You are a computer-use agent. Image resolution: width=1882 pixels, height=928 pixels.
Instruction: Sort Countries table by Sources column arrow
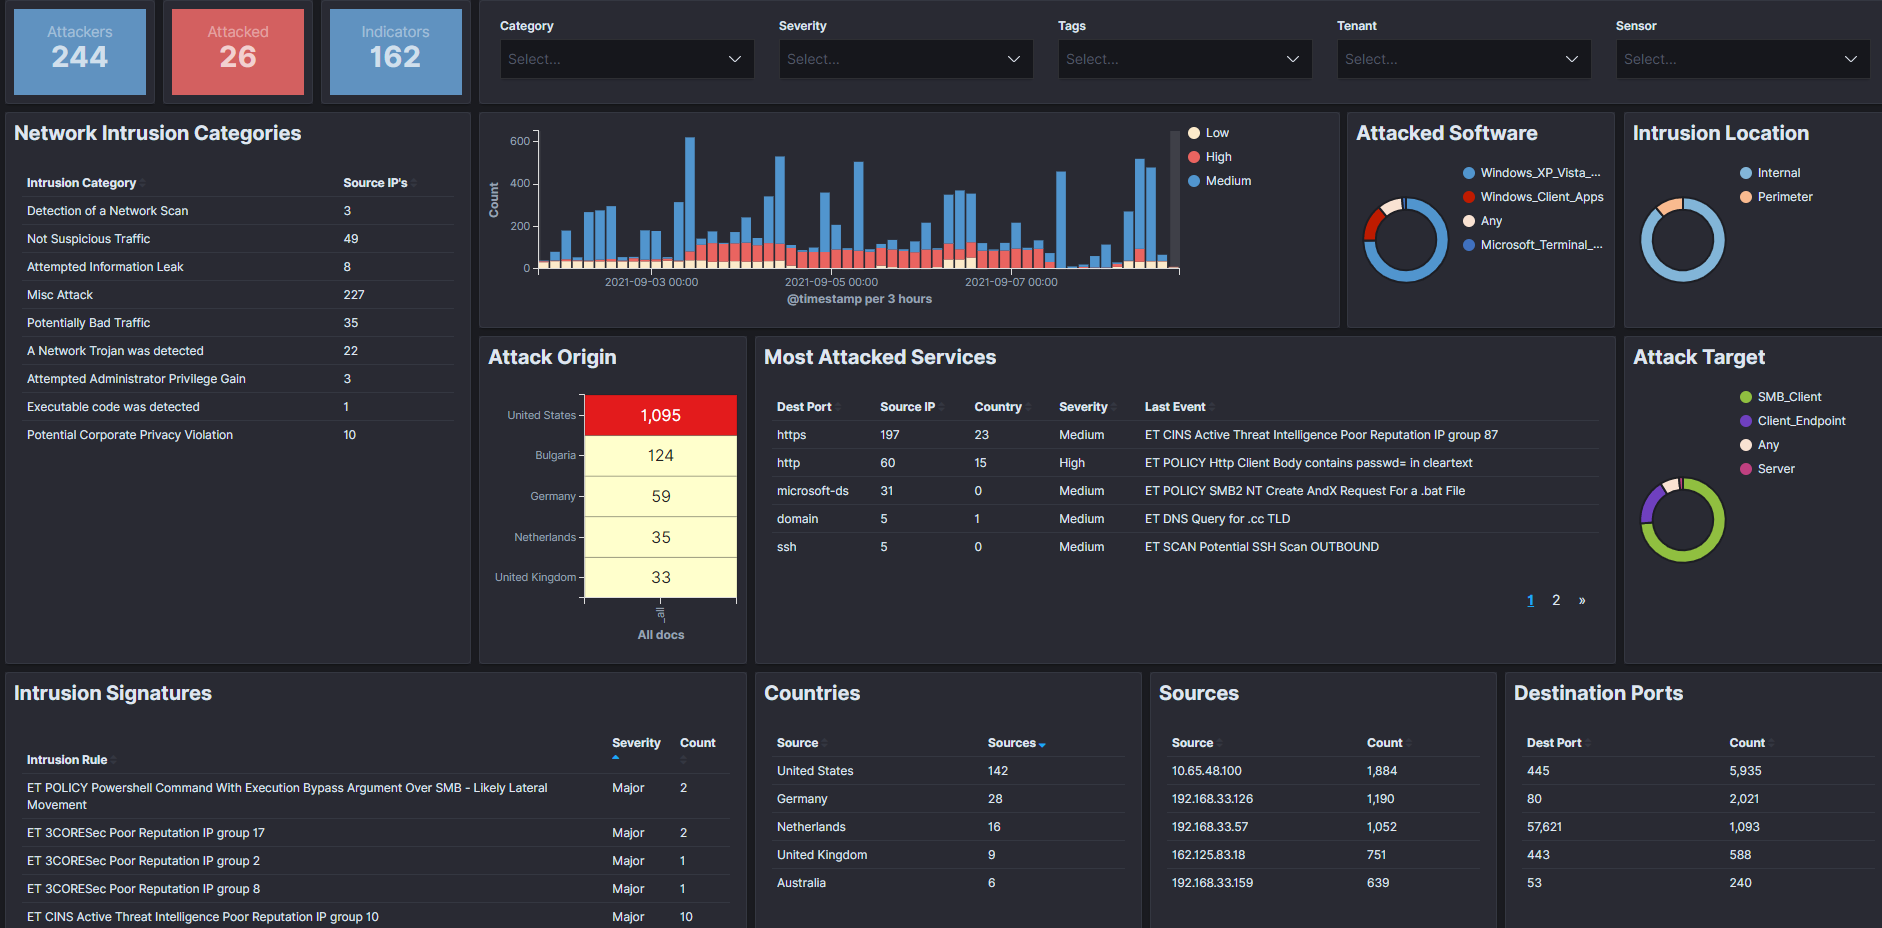click(x=1042, y=745)
